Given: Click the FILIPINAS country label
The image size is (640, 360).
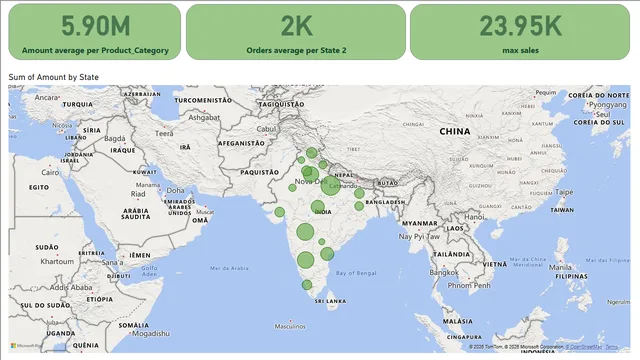Looking at the screenshot, I should [x=571, y=276].
